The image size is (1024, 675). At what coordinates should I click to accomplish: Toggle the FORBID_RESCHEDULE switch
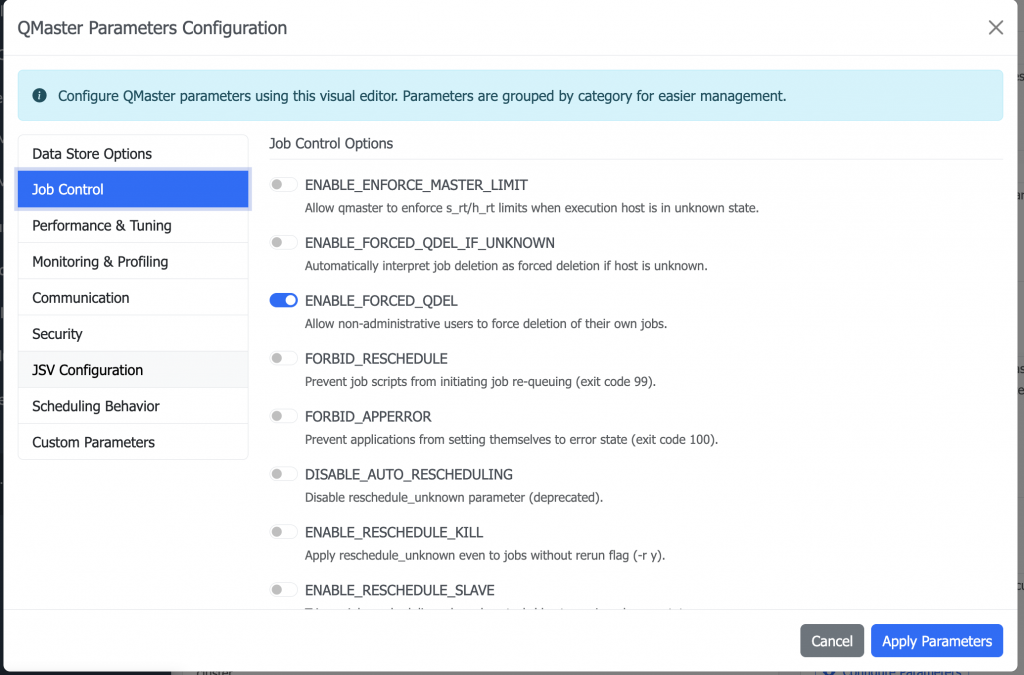coord(284,358)
